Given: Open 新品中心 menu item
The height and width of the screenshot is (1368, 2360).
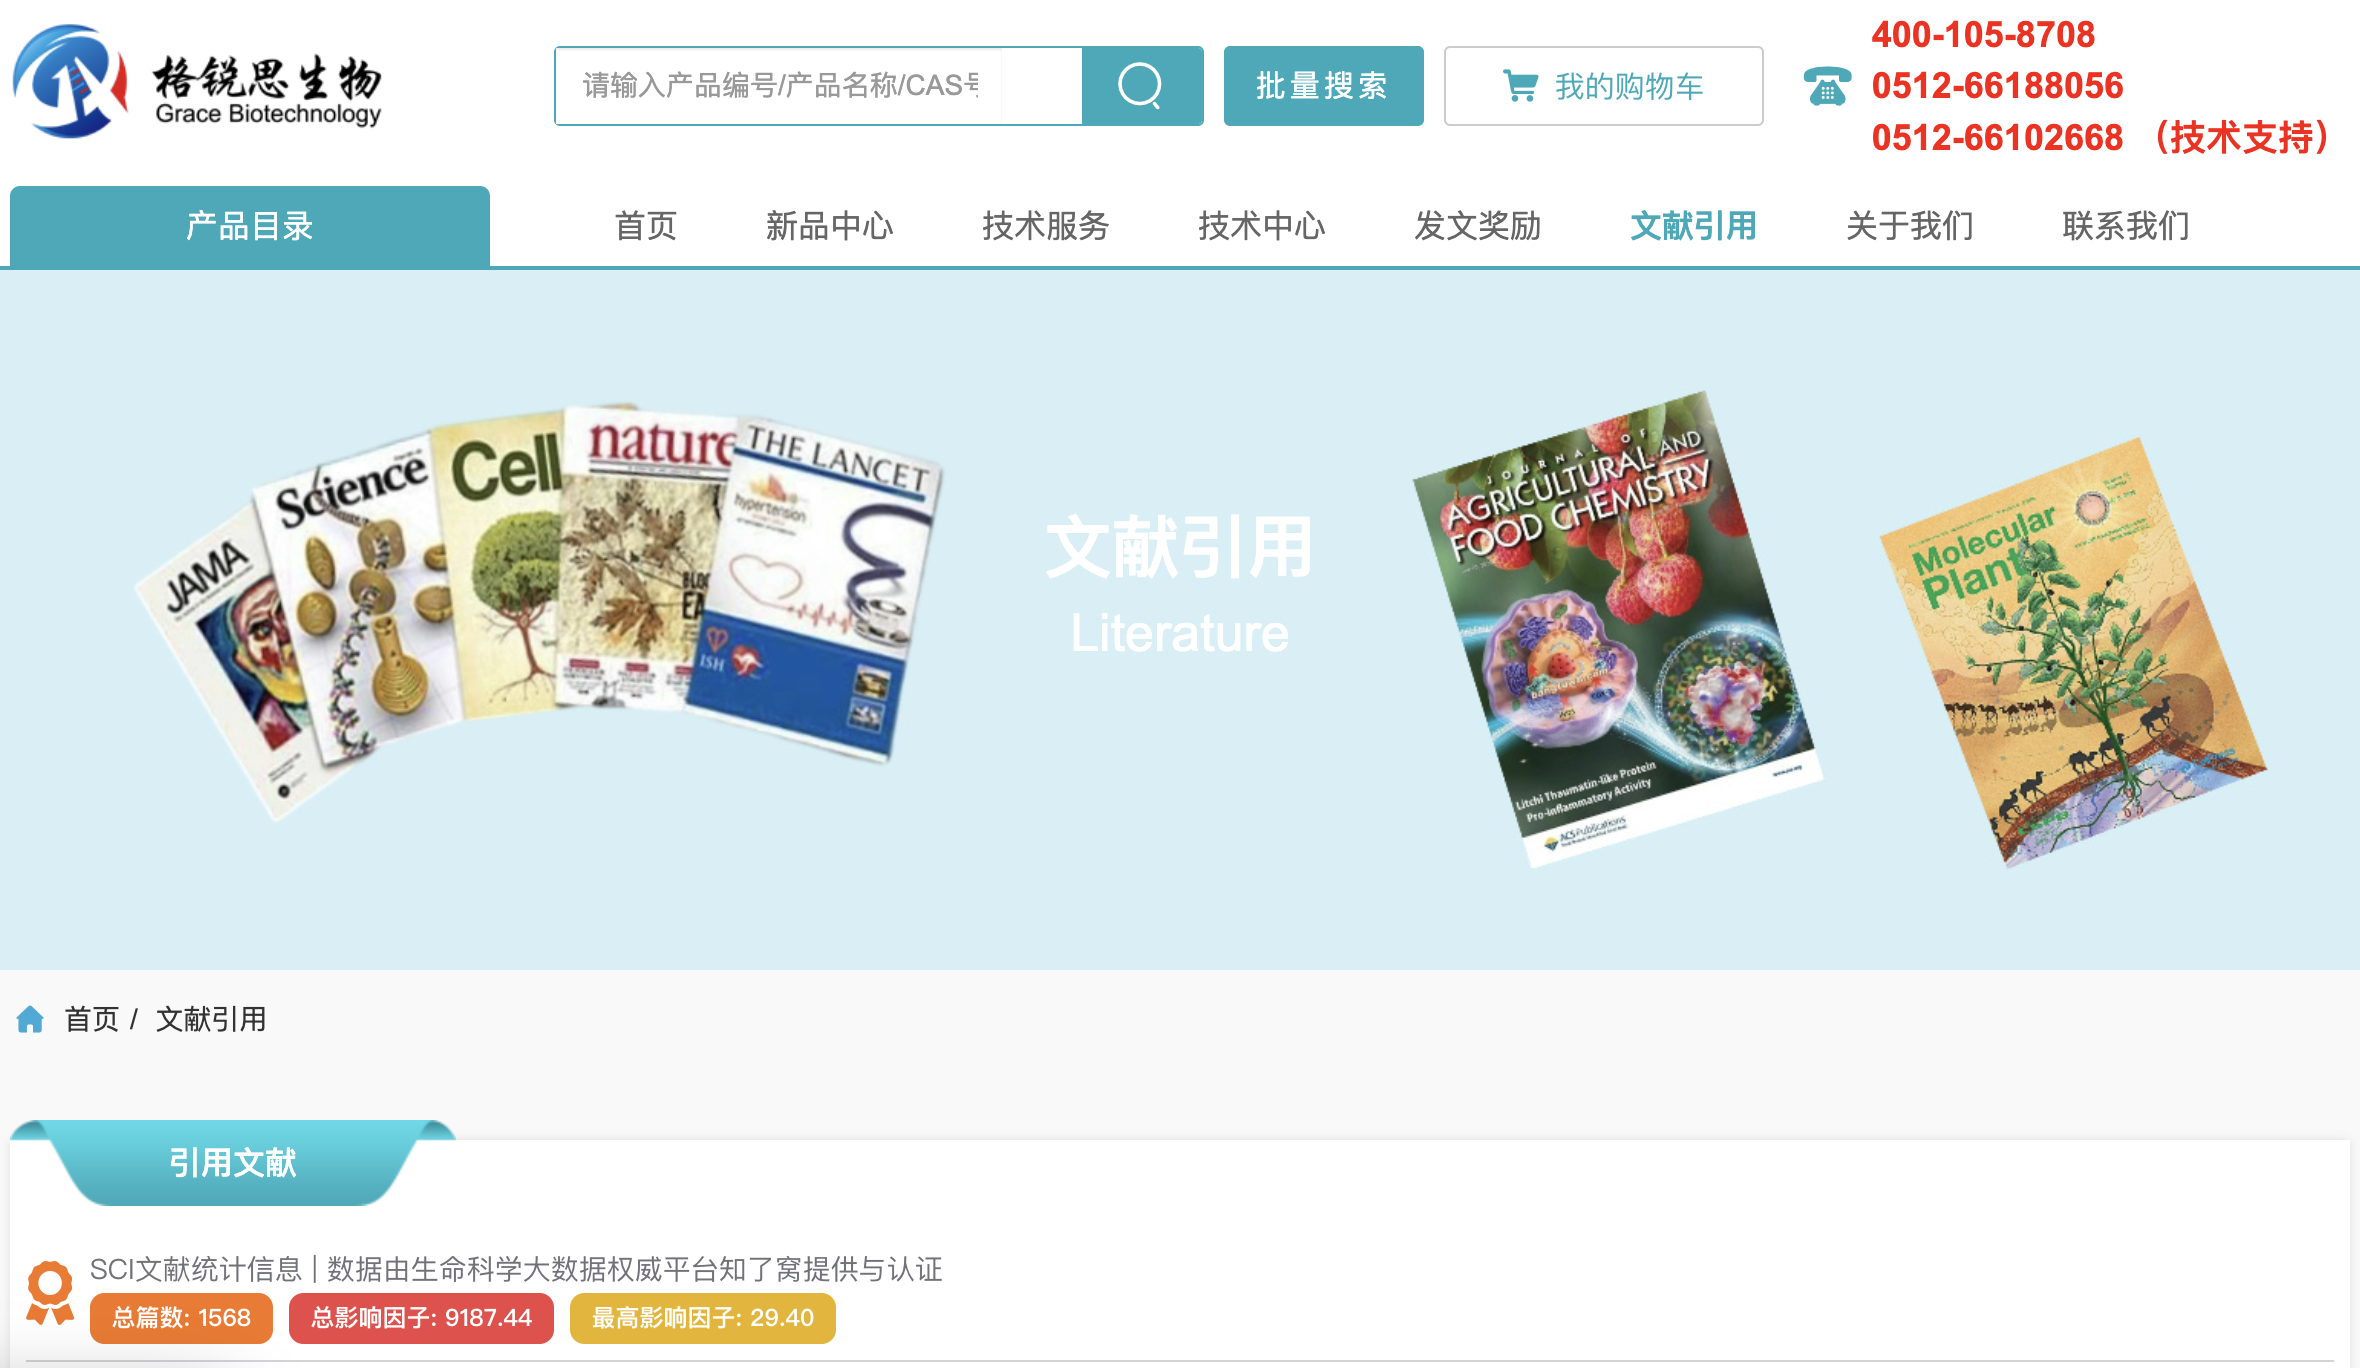Looking at the screenshot, I should point(829,226).
